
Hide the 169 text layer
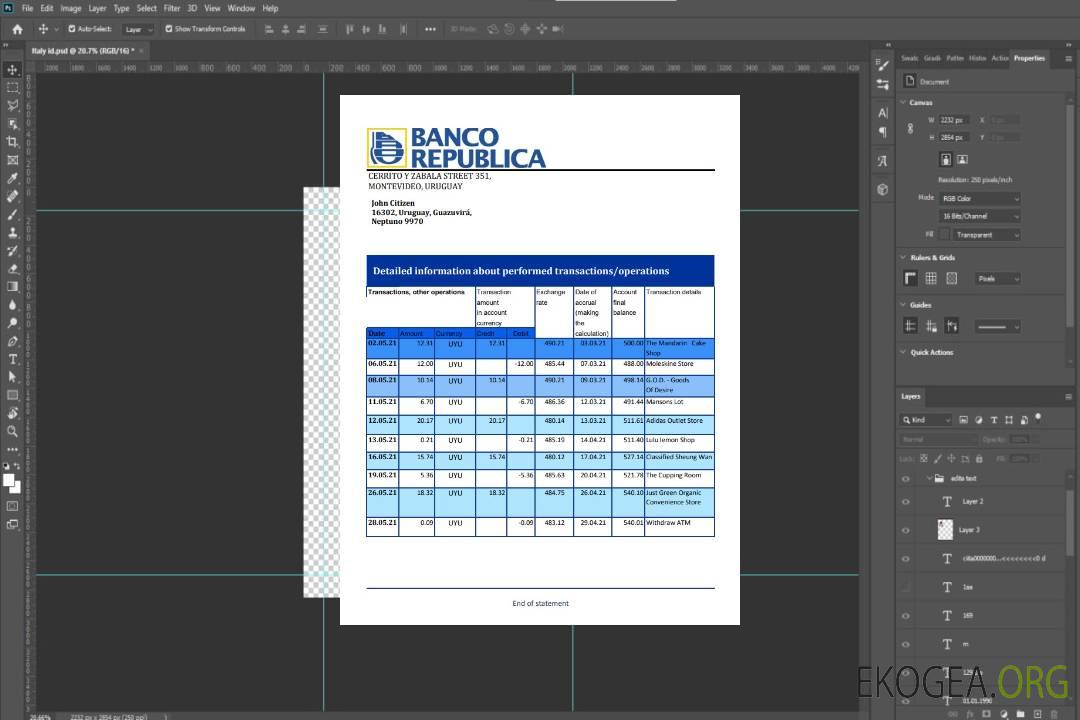[906, 616]
